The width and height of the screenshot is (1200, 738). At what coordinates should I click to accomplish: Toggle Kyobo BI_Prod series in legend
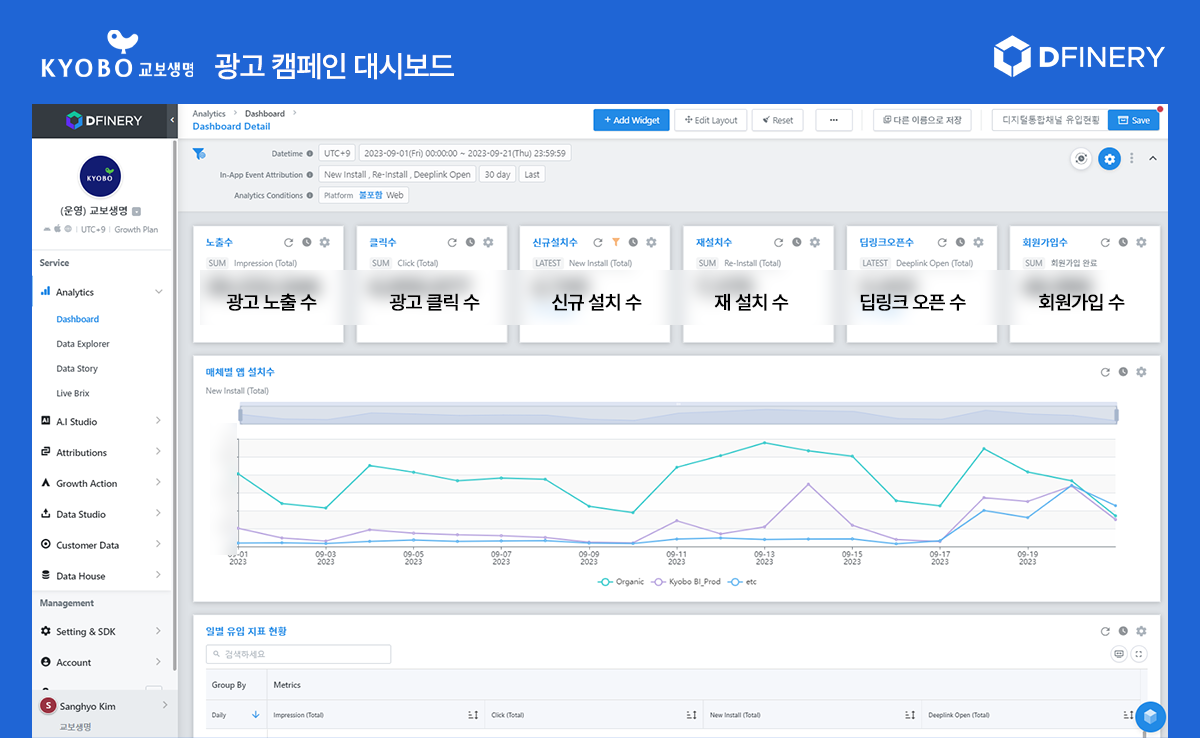point(686,581)
